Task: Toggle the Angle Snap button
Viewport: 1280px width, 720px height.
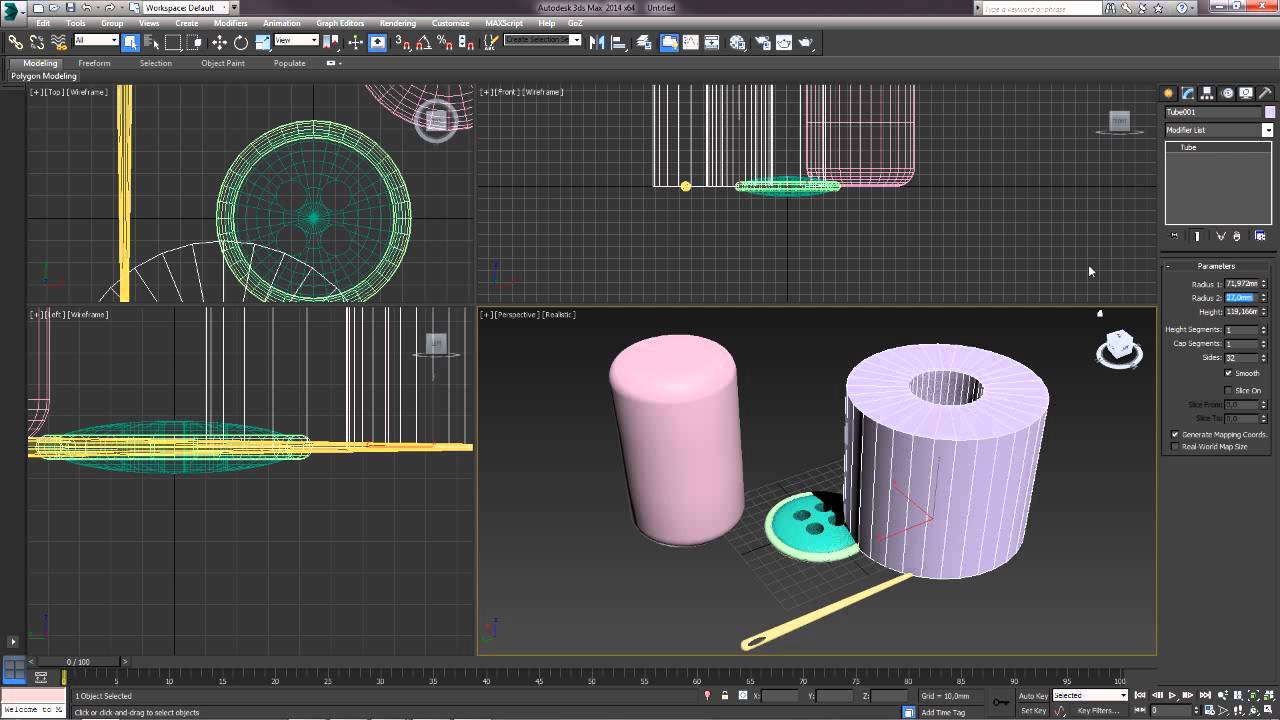Action: coord(423,42)
